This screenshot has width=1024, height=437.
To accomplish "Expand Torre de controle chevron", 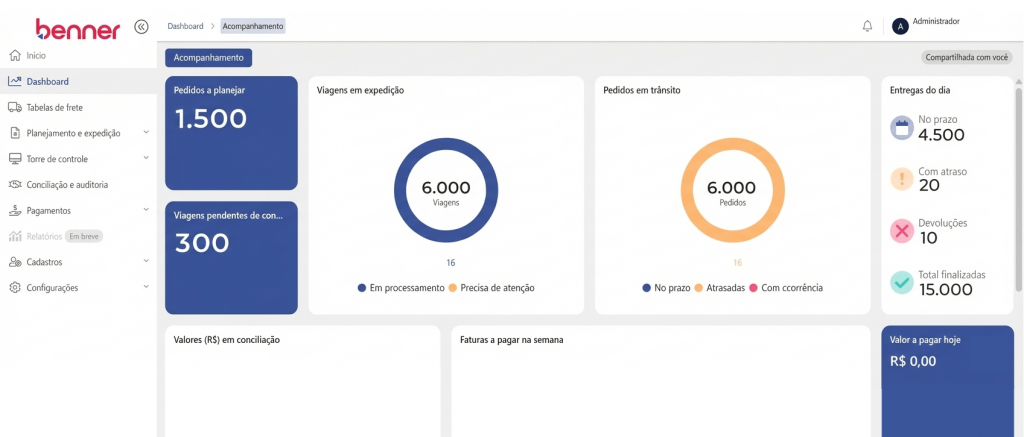I will point(146,158).
